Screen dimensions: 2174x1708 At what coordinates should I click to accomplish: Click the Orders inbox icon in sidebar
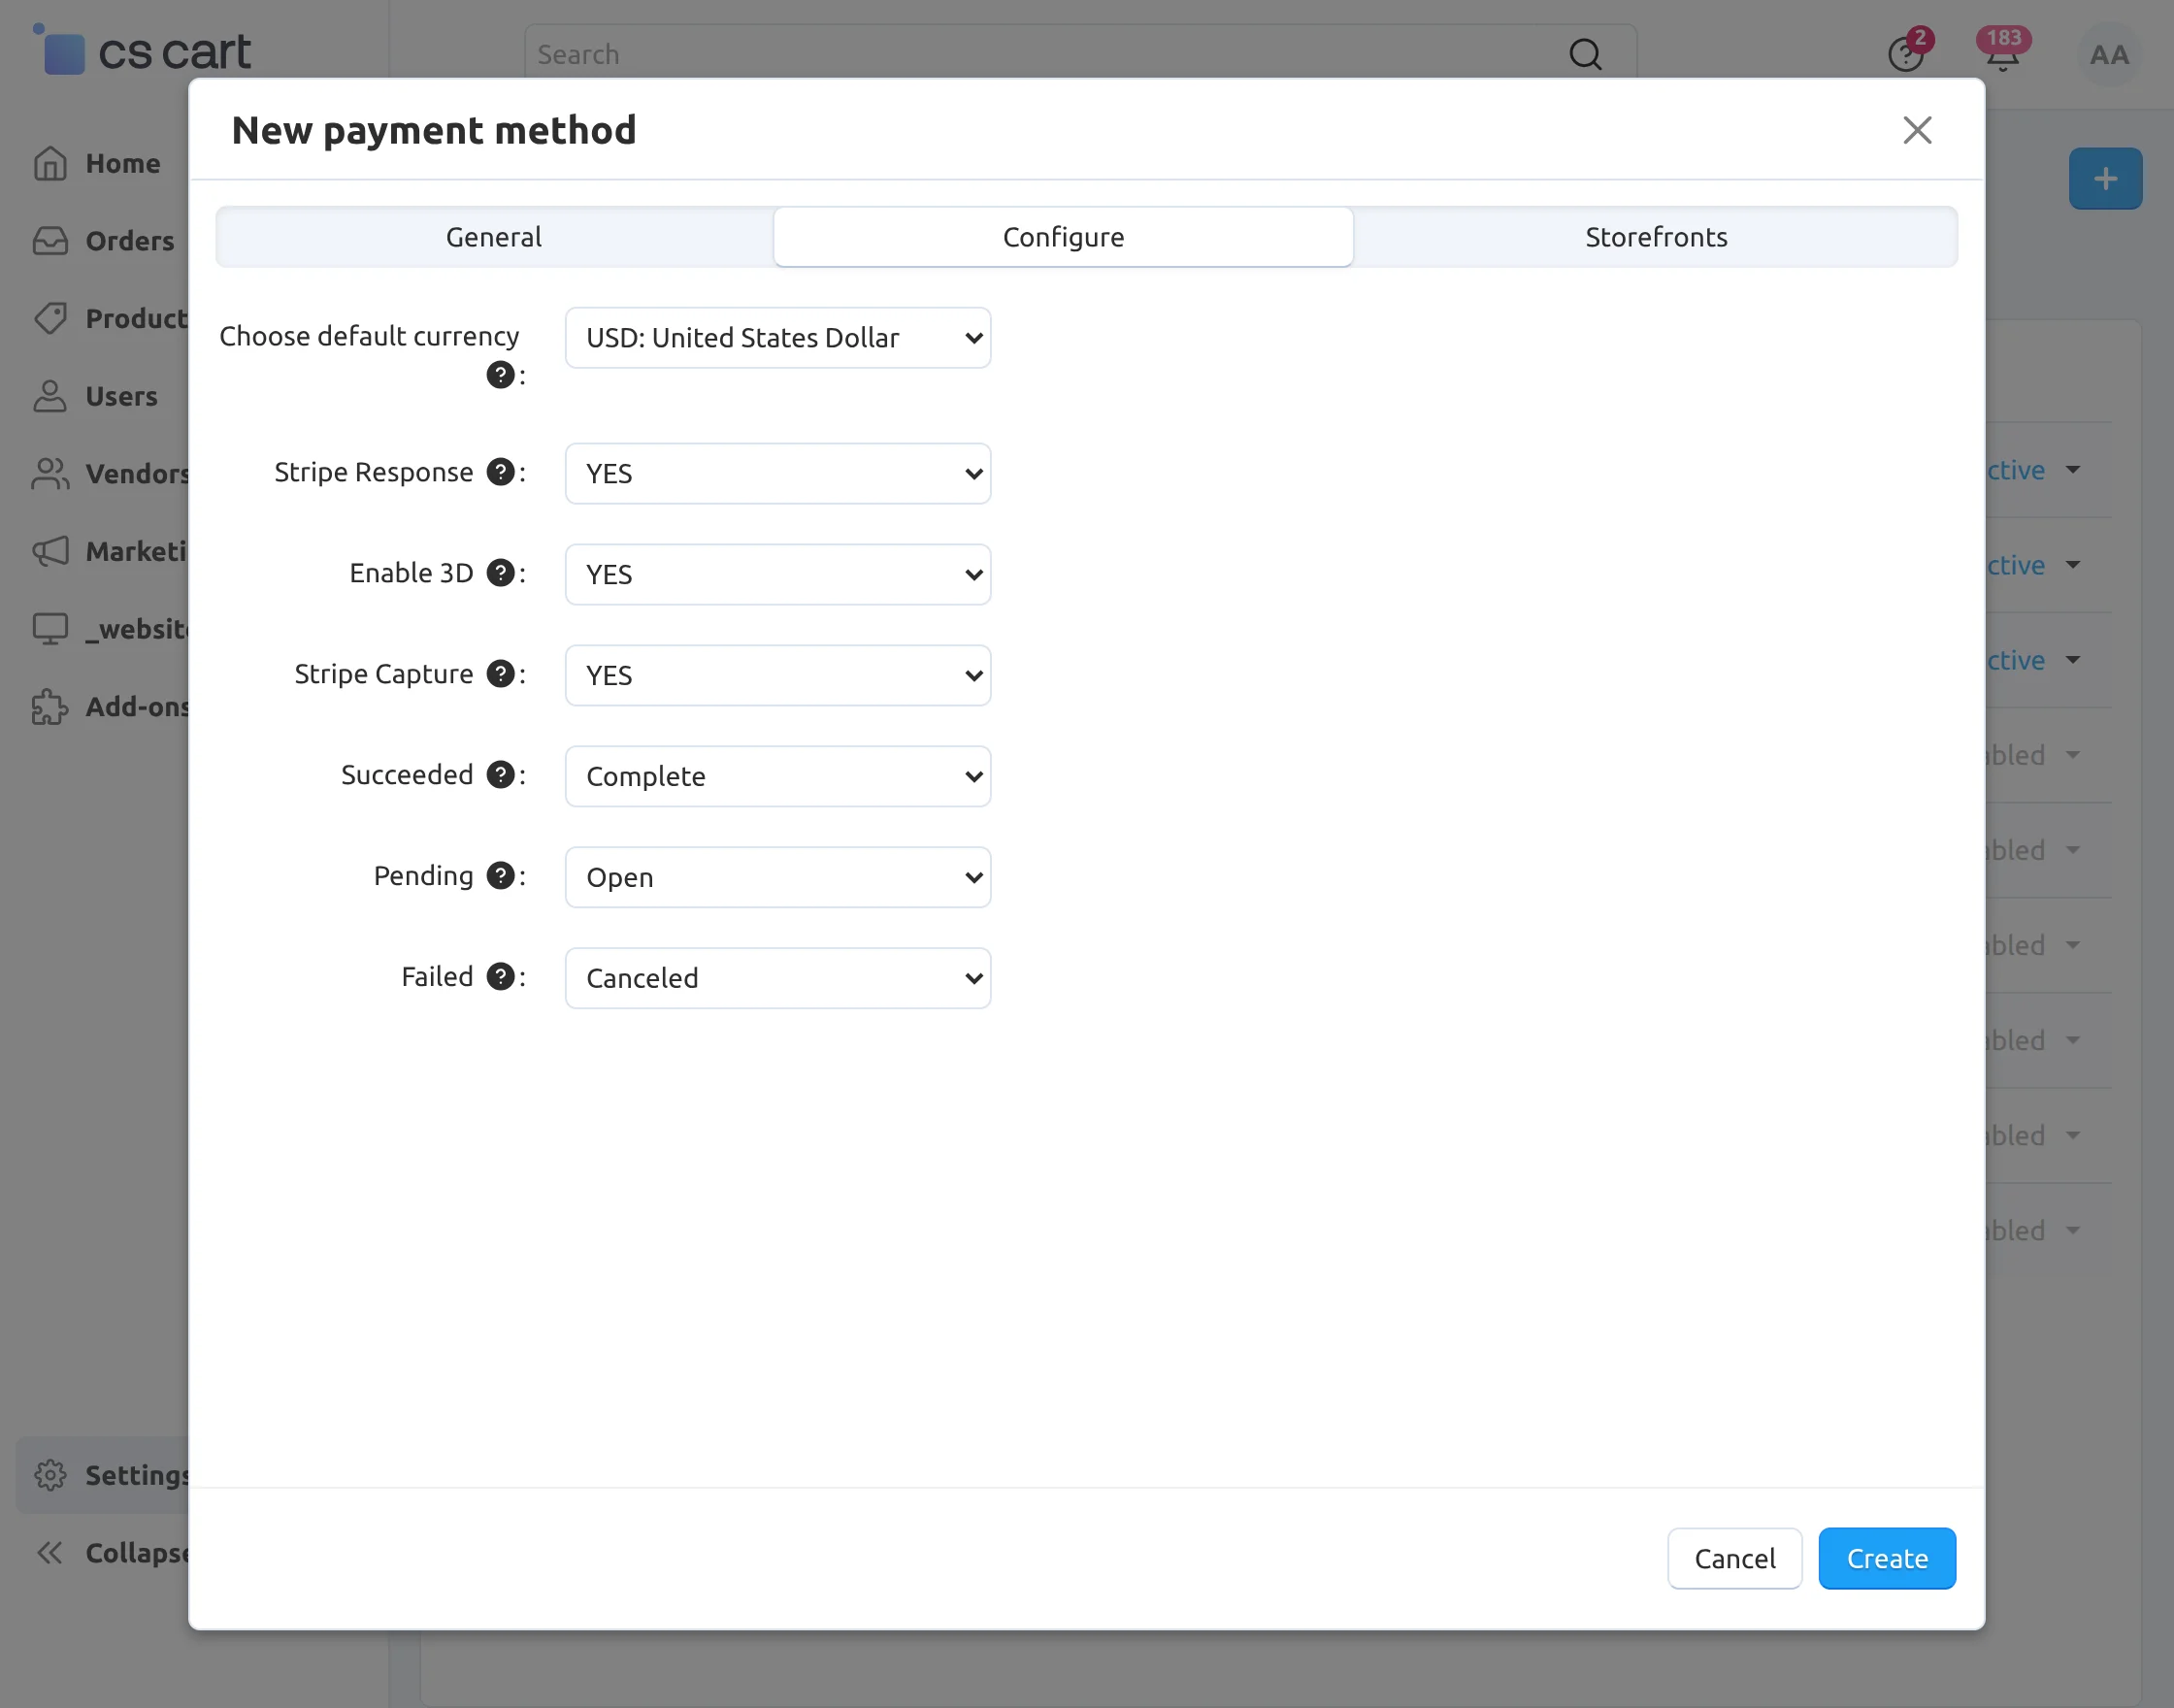50,241
